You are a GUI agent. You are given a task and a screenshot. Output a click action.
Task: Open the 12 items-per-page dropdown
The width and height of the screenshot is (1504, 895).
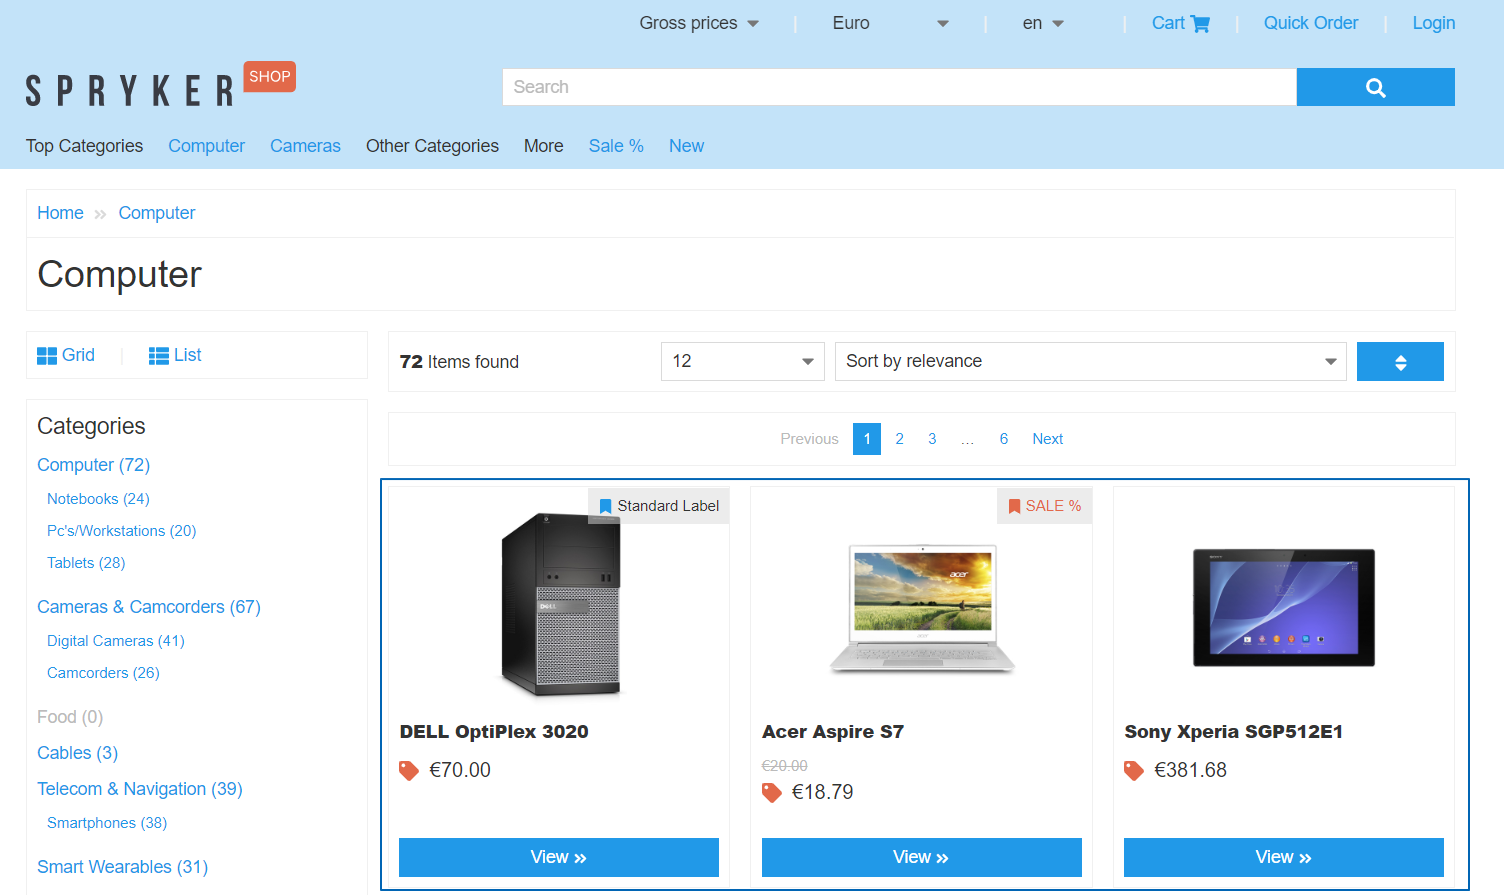click(743, 362)
